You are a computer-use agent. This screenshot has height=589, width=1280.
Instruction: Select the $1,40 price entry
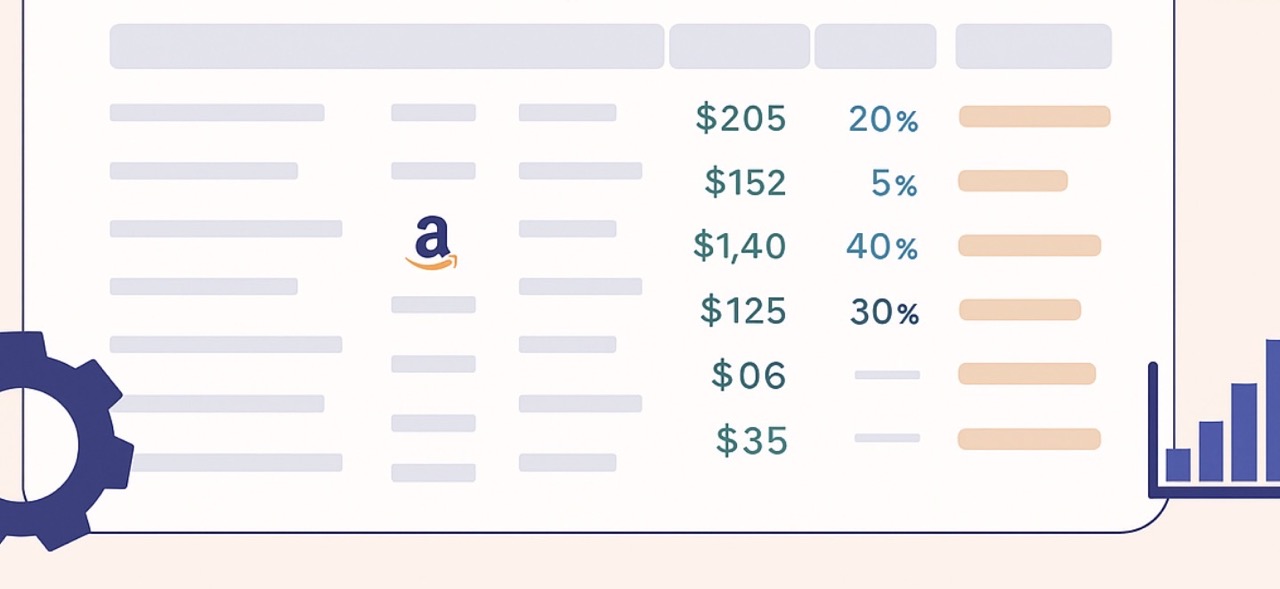pos(740,246)
